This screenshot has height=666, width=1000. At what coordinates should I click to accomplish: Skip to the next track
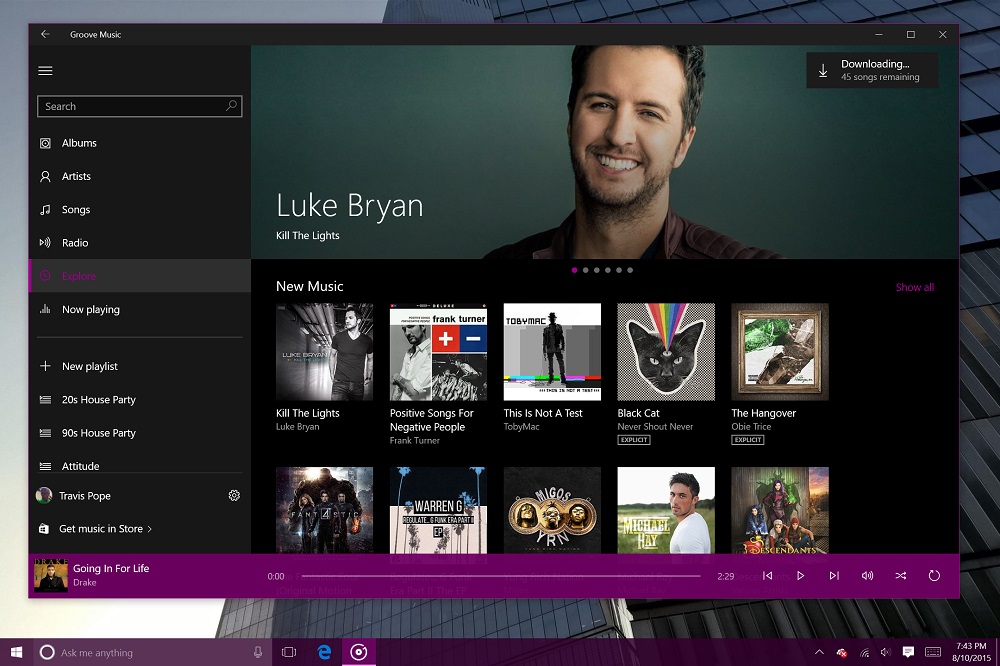(834, 576)
